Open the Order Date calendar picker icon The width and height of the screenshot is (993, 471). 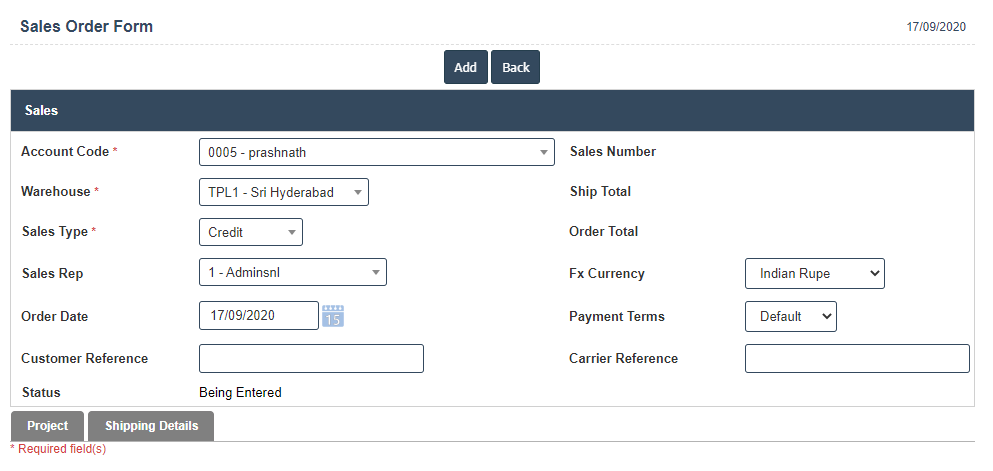[333, 316]
